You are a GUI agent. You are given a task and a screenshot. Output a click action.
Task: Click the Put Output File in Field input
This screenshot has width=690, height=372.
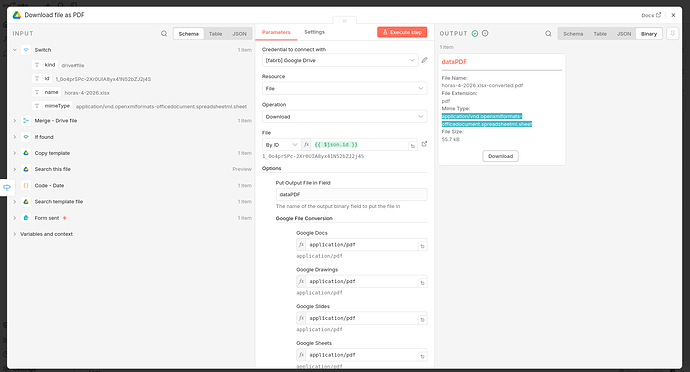point(351,195)
